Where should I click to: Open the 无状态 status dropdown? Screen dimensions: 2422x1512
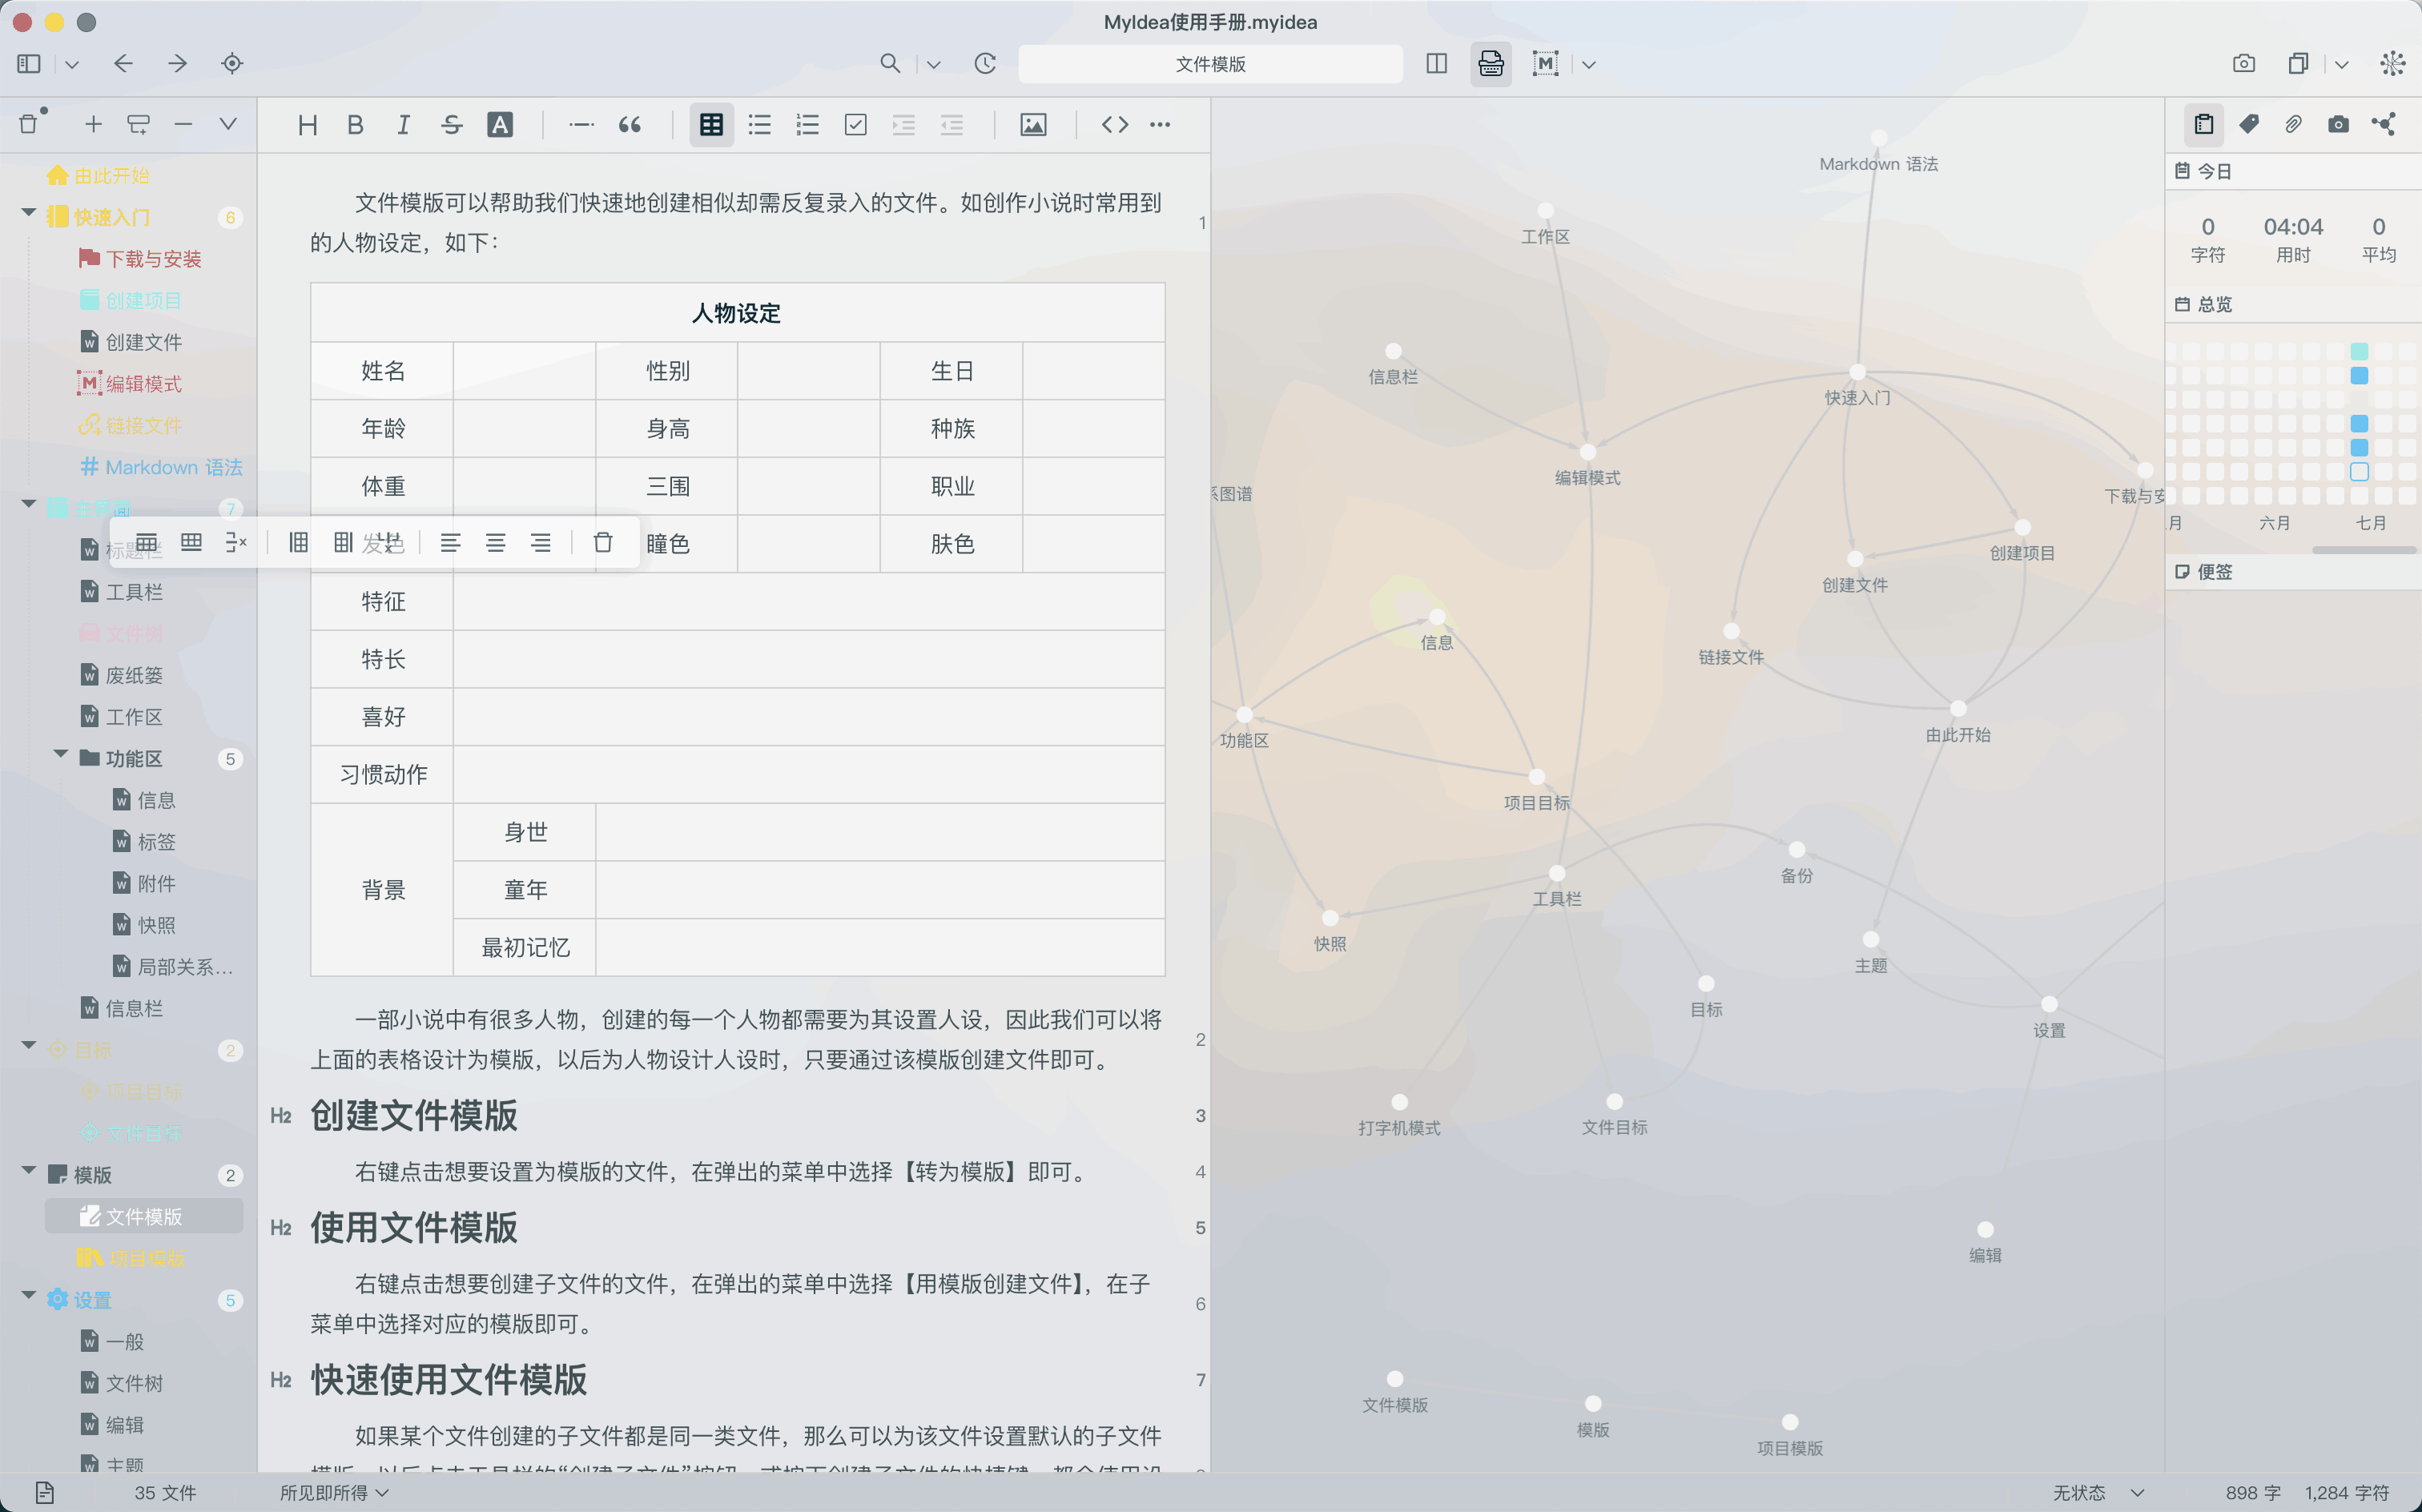click(x=2097, y=1492)
